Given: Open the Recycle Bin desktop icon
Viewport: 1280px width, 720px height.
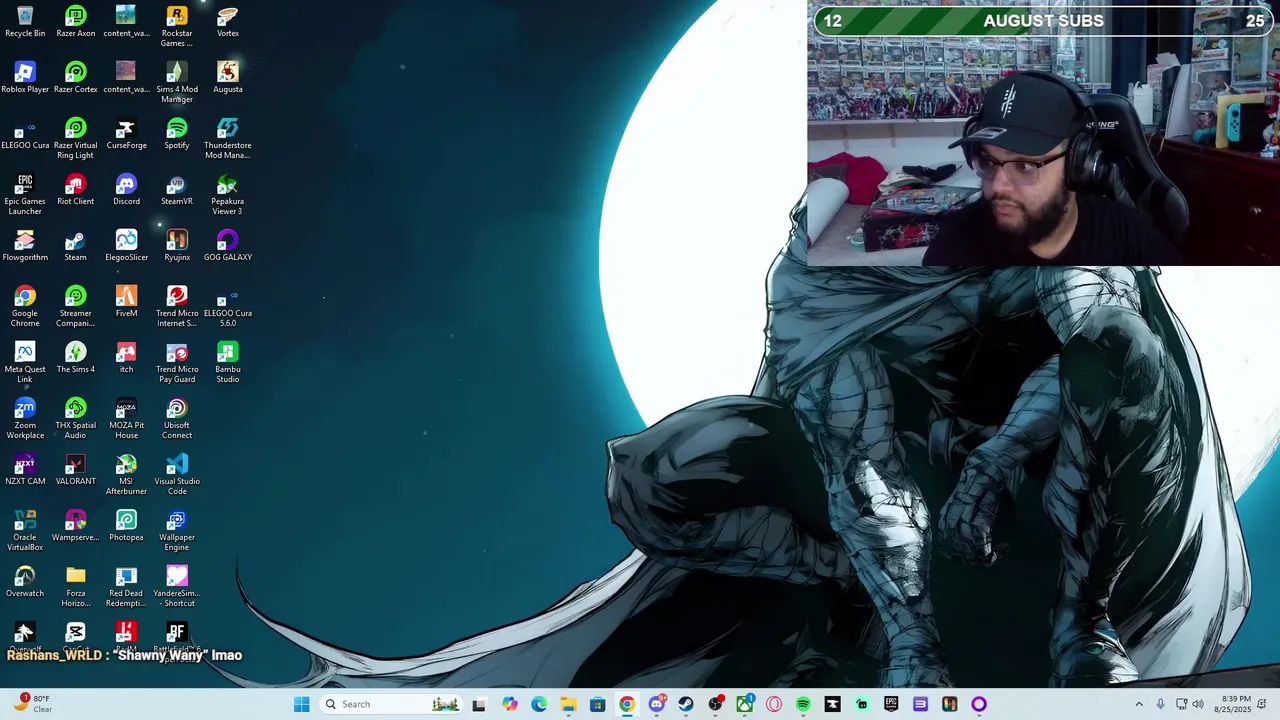Looking at the screenshot, I should coord(25,22).
